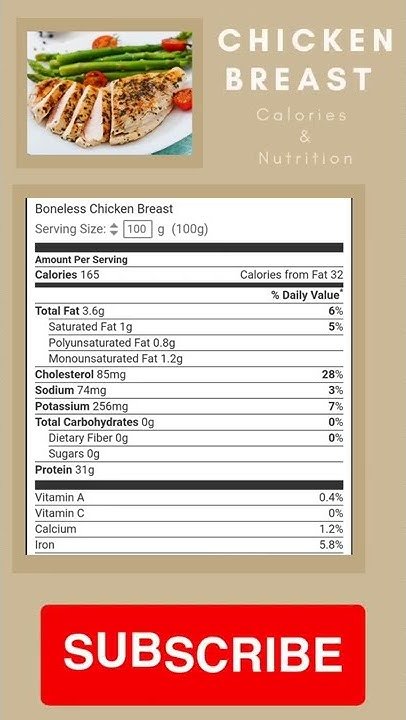406x720 pixels.
Task: Click the Calories from Fat 32 text
Action: pos(292,275)
